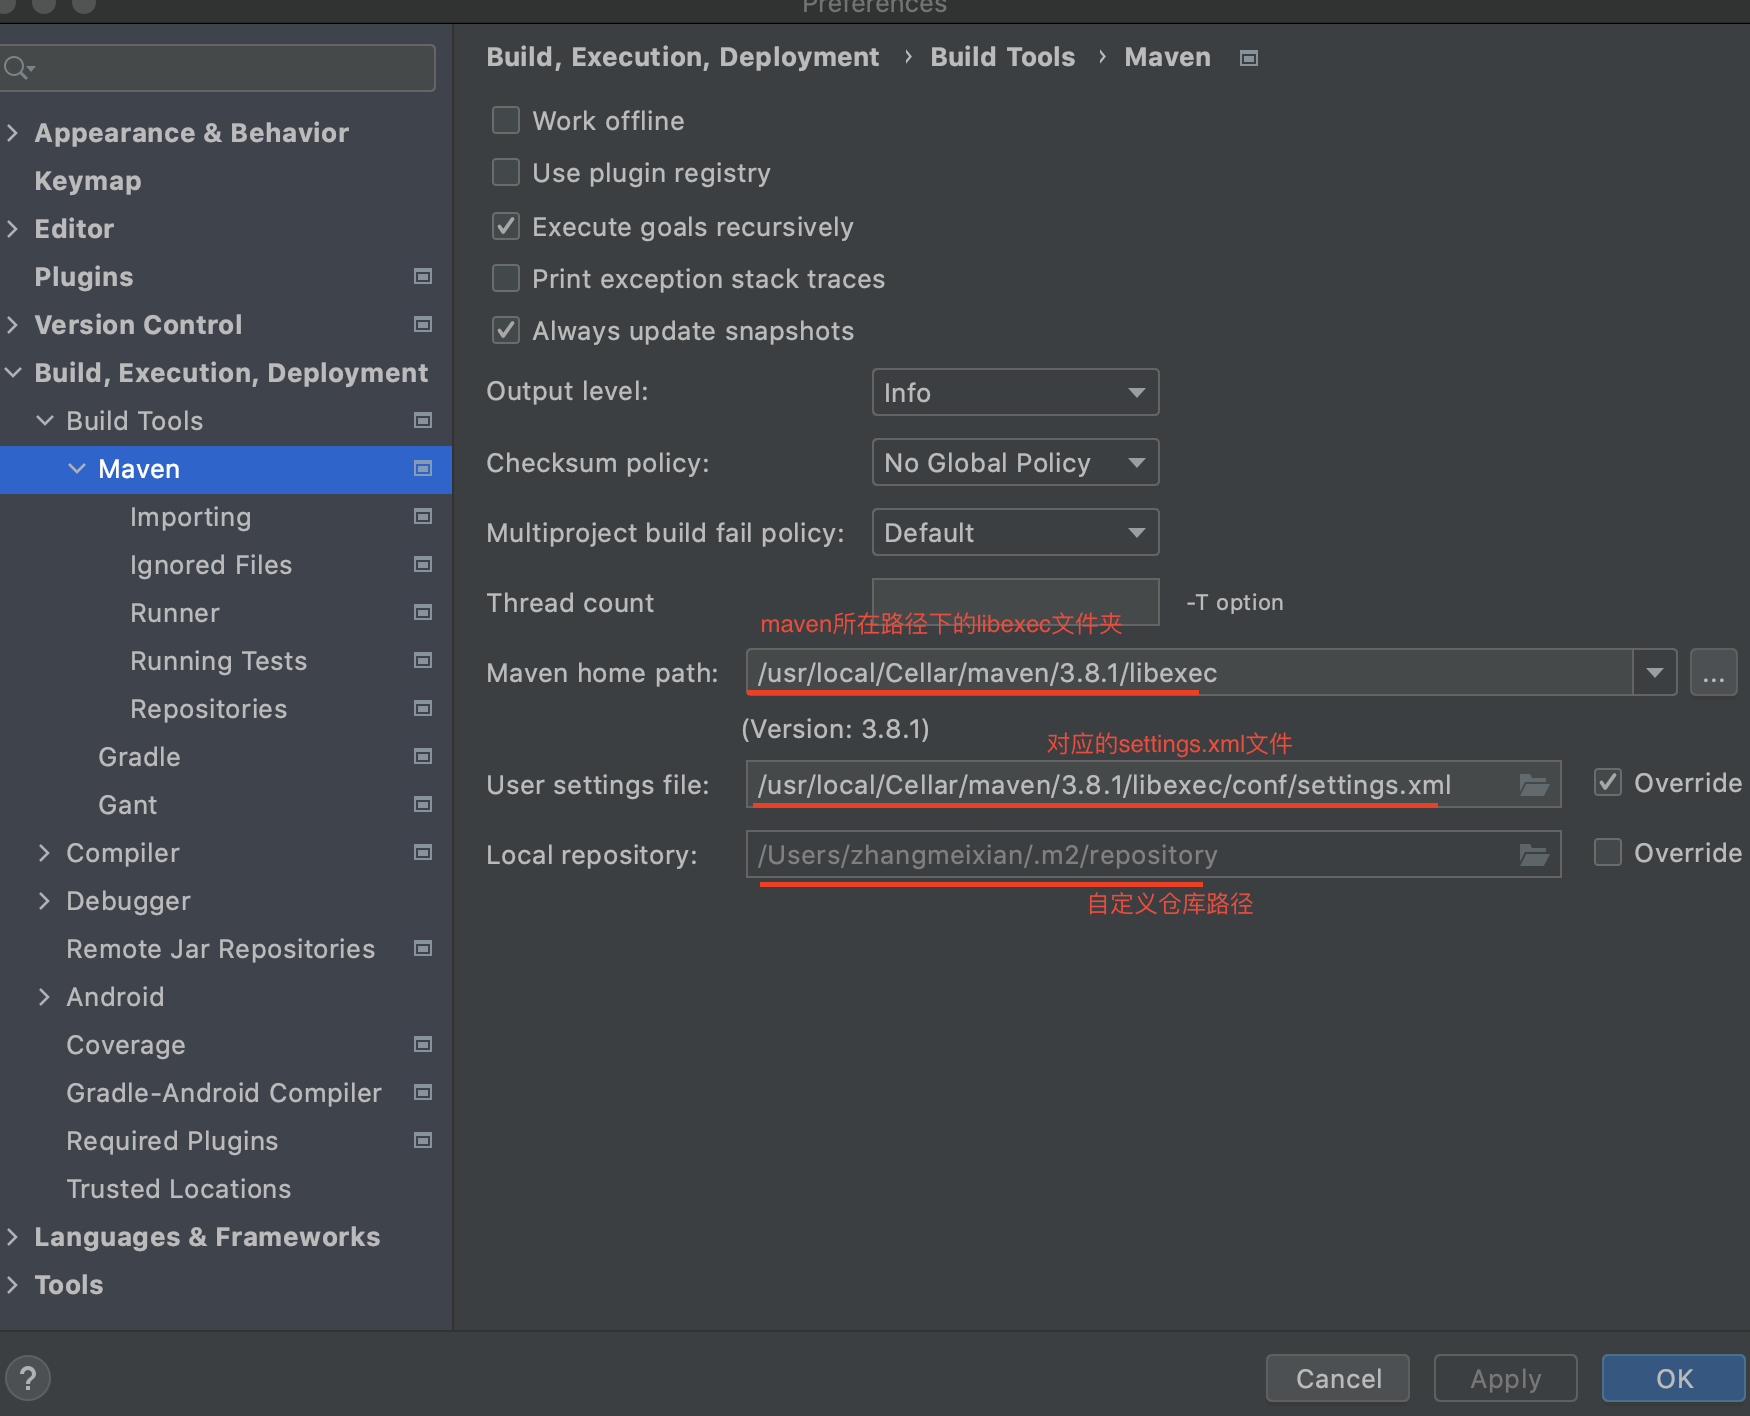Open Maven home path dropdown arrow
This screenshot has width=1750, height=1416.
(x=1655, y=672)
